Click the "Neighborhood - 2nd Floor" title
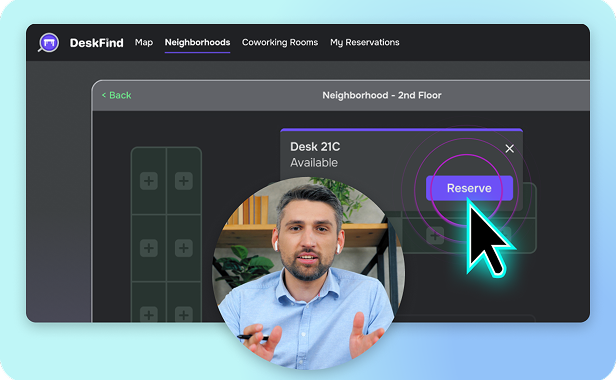This screenshot has width=616, height=380. (x=382, y=95)
